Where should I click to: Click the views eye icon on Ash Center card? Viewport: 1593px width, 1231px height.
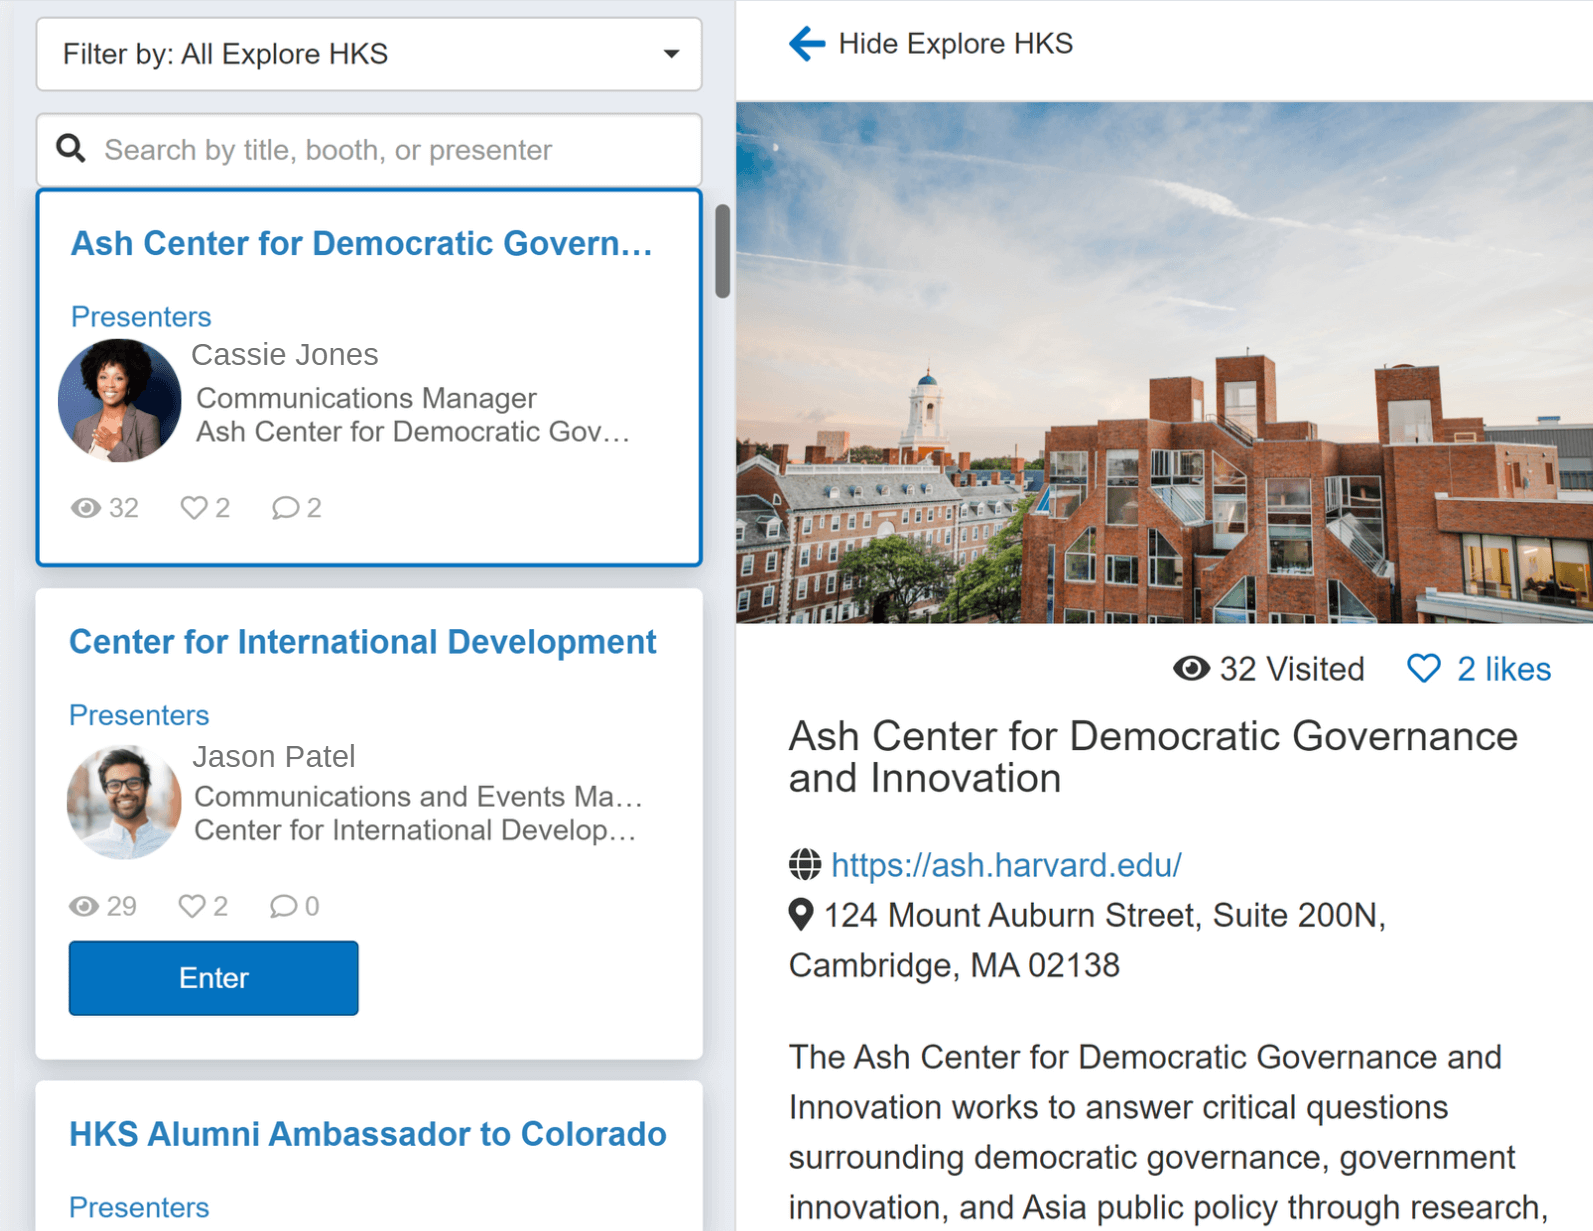pyautogui.click(x=86, y=508)
